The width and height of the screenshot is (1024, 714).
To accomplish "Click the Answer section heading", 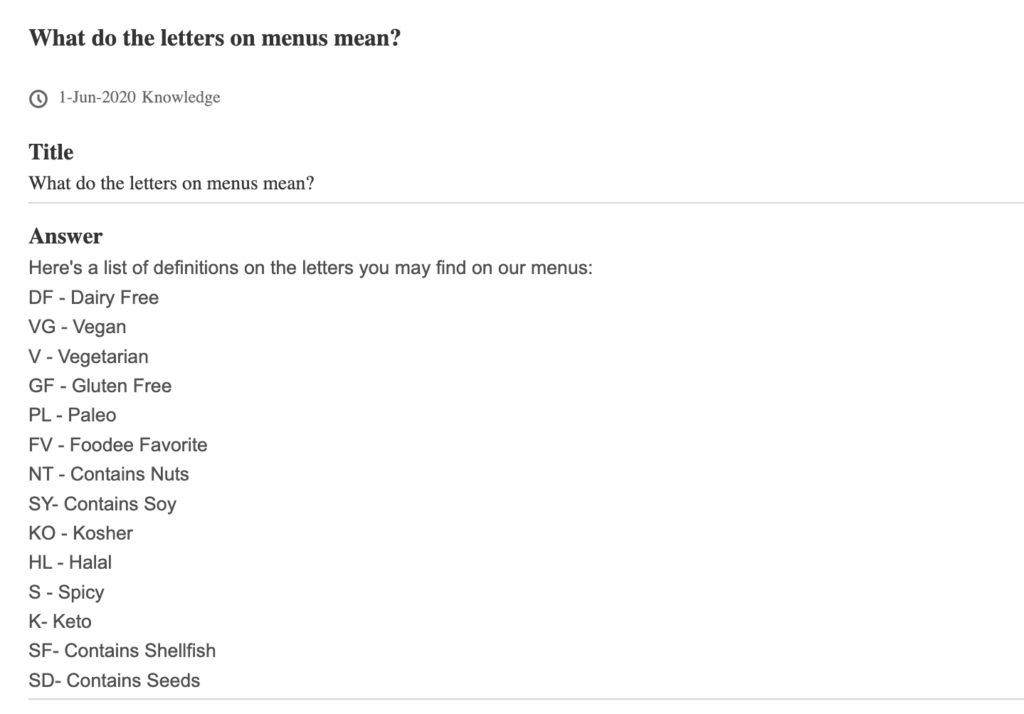I will click(65, 236).
